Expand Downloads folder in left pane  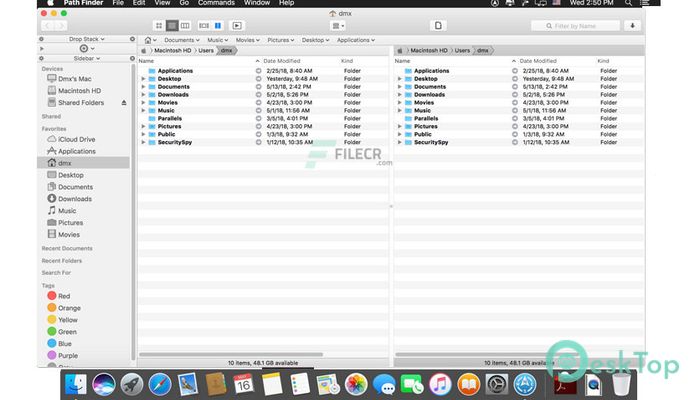(x=143, y=95)
